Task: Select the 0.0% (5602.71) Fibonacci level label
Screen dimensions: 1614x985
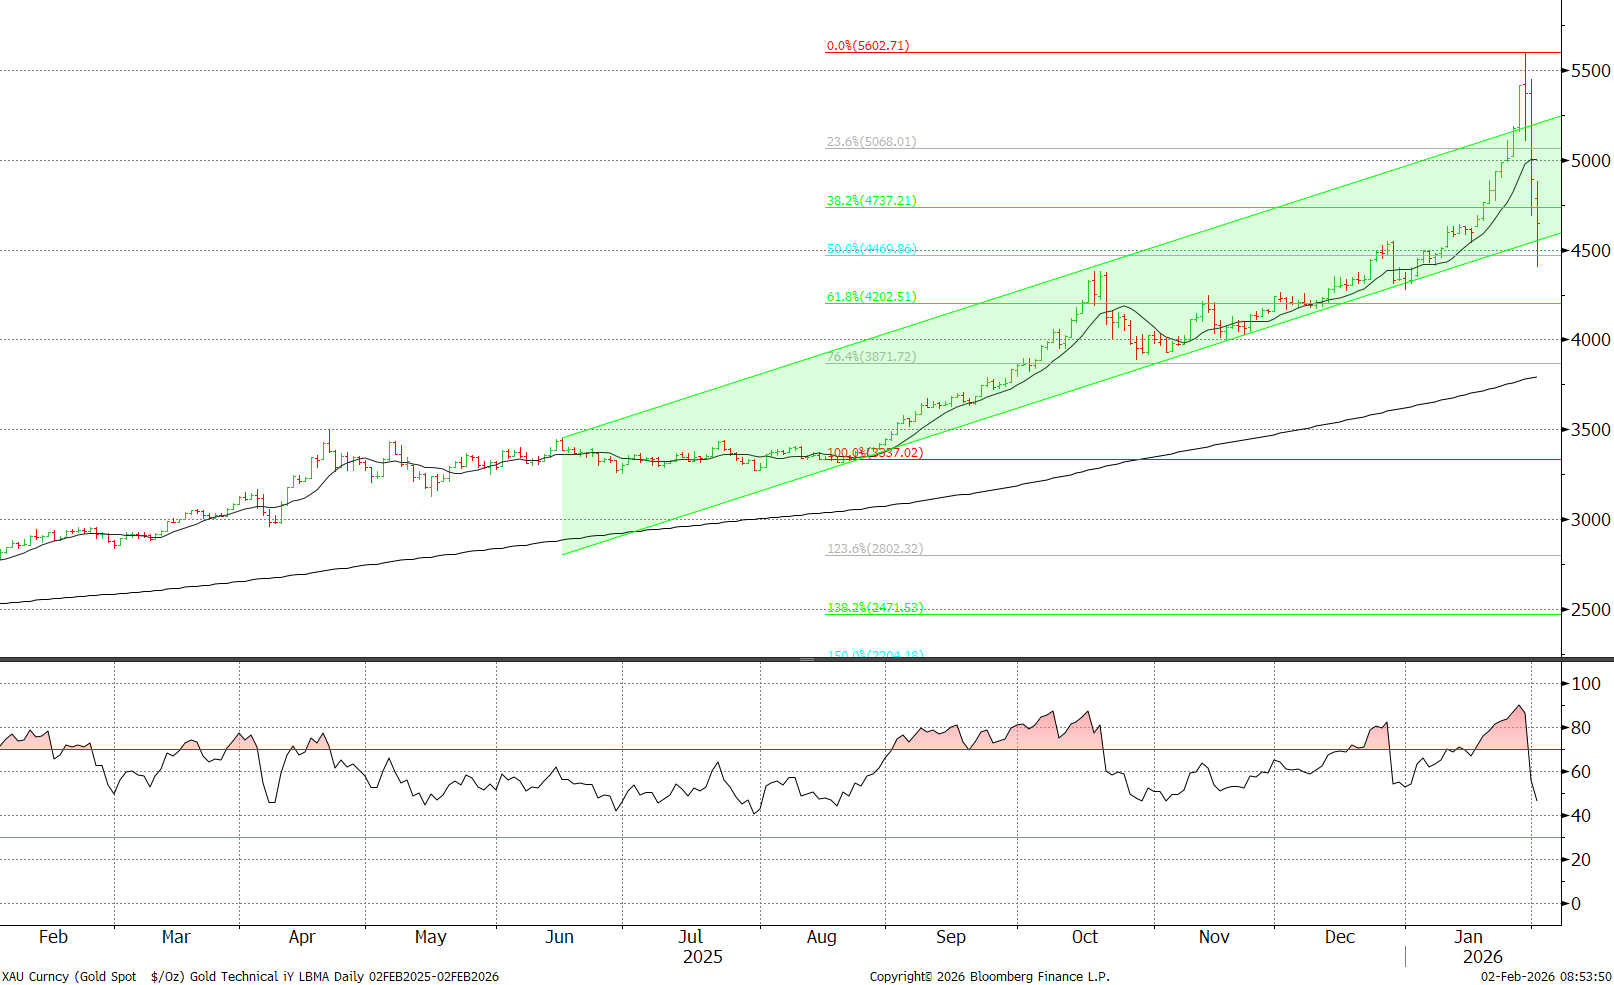Action: 866,46
